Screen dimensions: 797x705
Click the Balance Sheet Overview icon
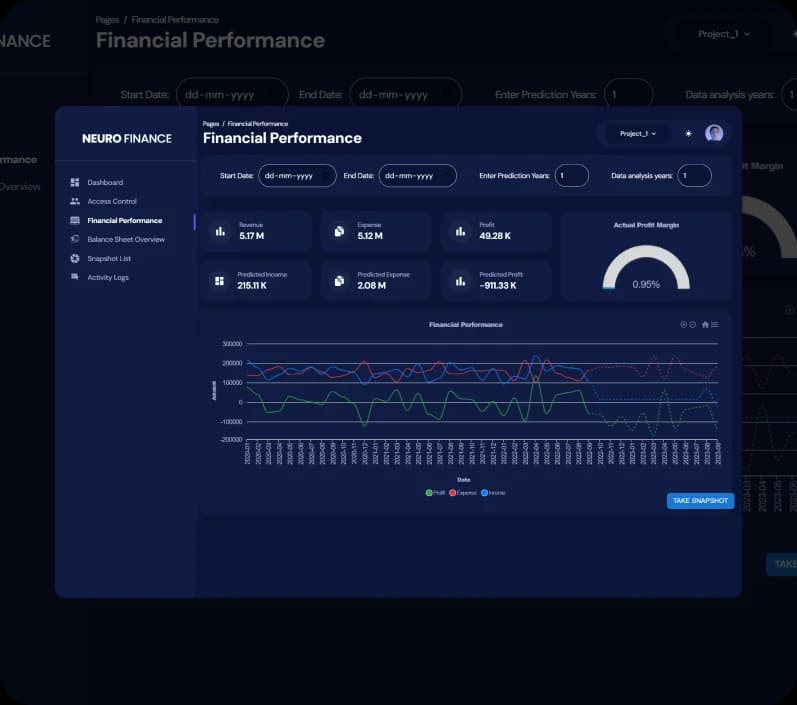tap(75, 239)
